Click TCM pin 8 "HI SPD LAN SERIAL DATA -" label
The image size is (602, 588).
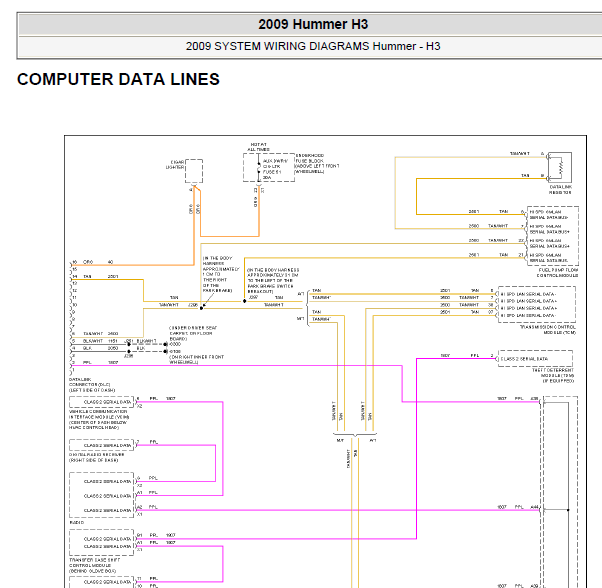(528, 294)
